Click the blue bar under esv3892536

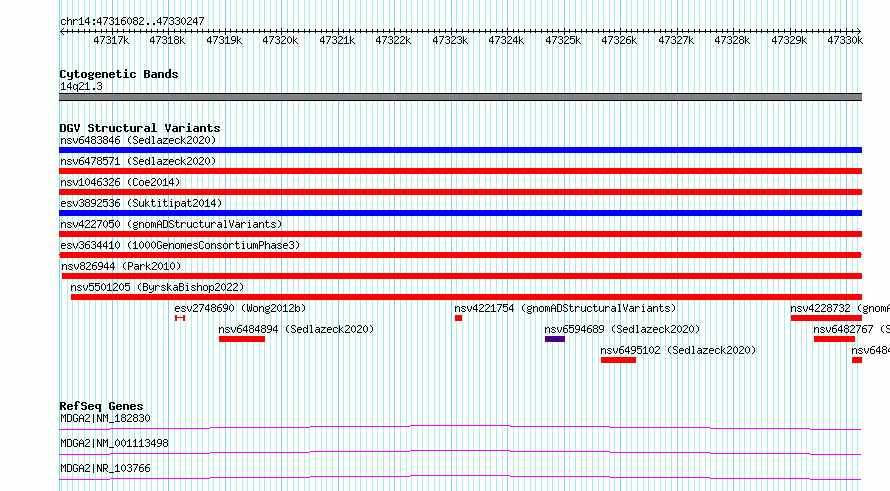460,213
